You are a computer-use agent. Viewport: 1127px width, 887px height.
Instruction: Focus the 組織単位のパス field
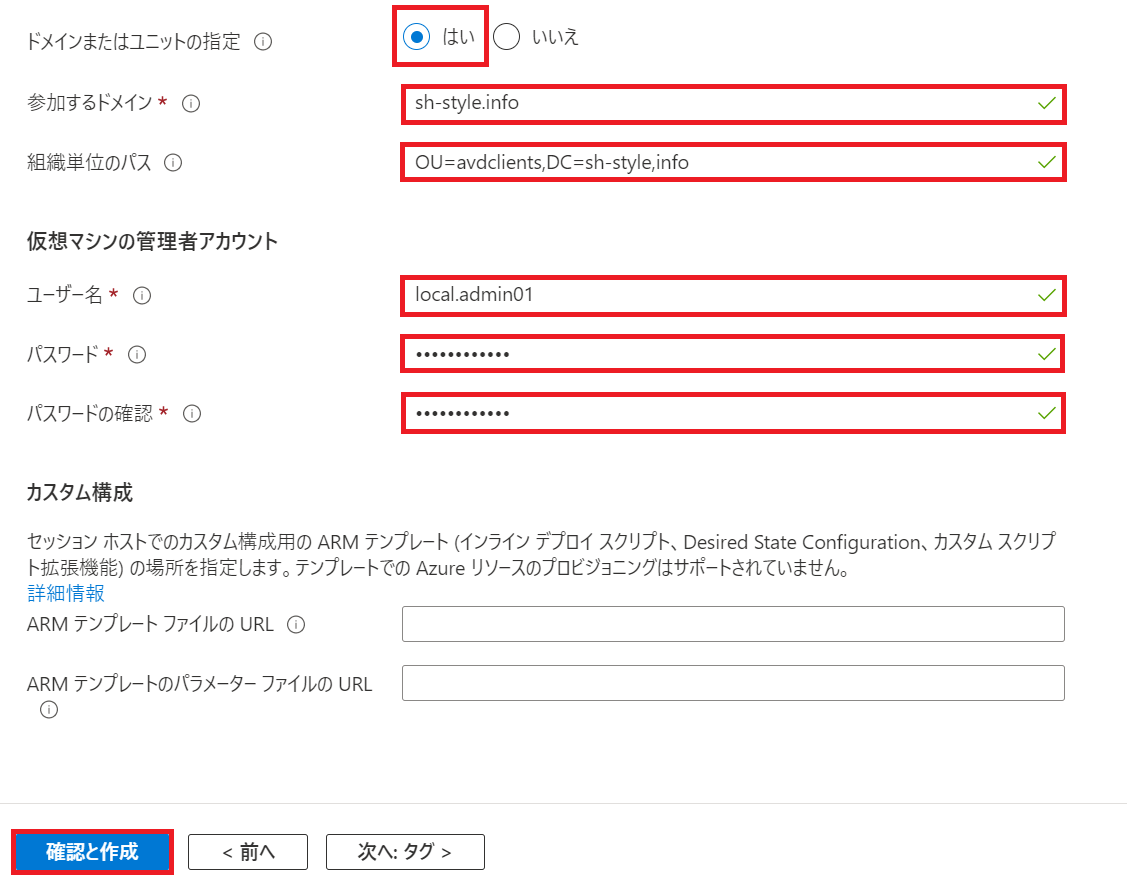tap(733, 162)
